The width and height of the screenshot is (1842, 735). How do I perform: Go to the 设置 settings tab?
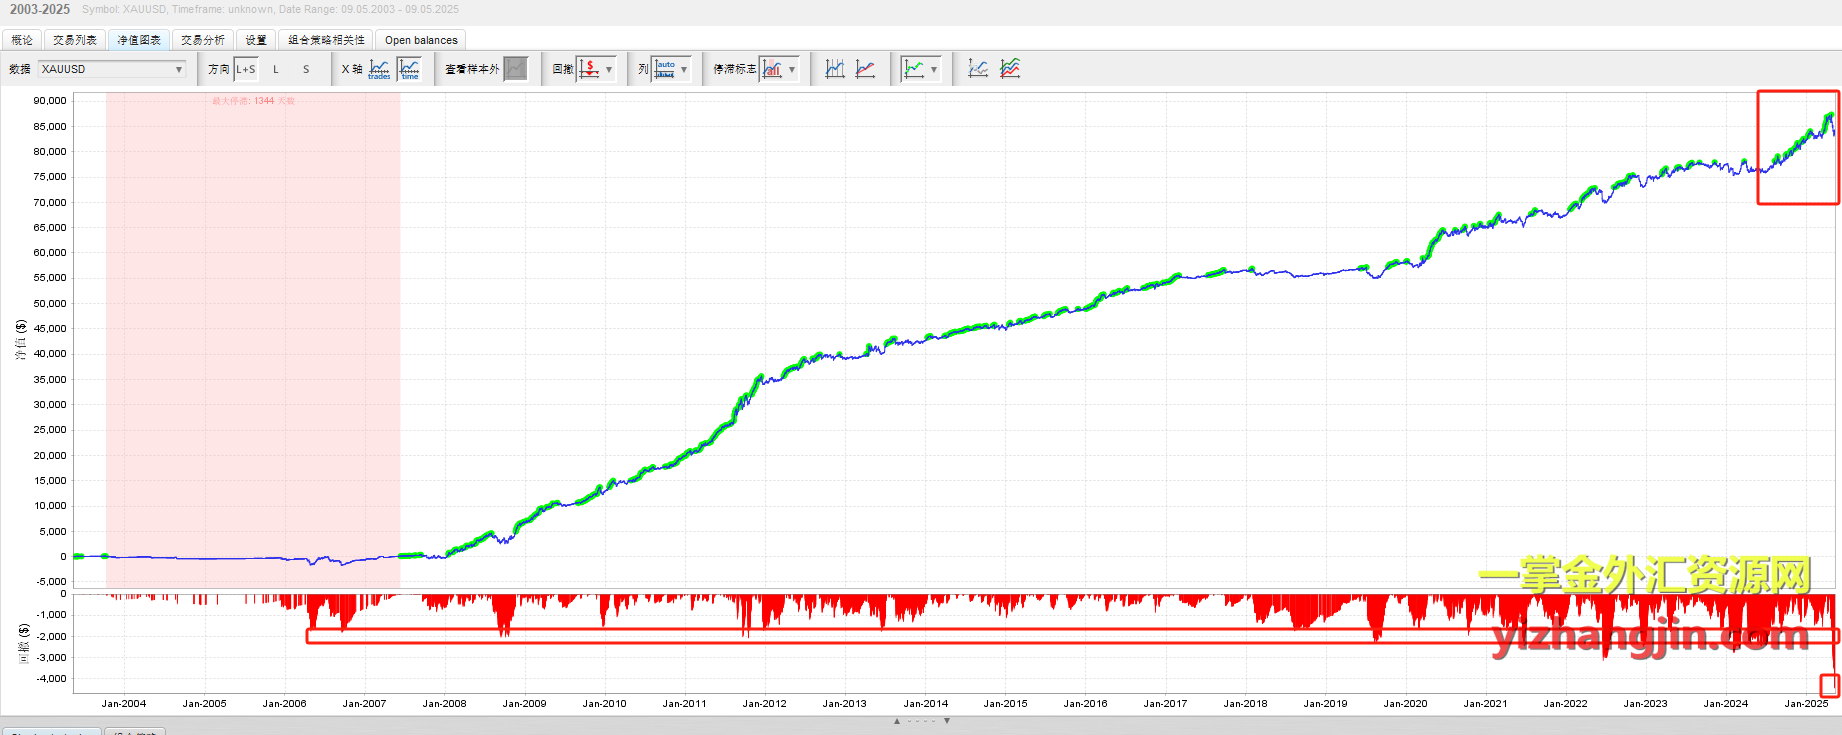pyautogui.click(x=256, y=40)
